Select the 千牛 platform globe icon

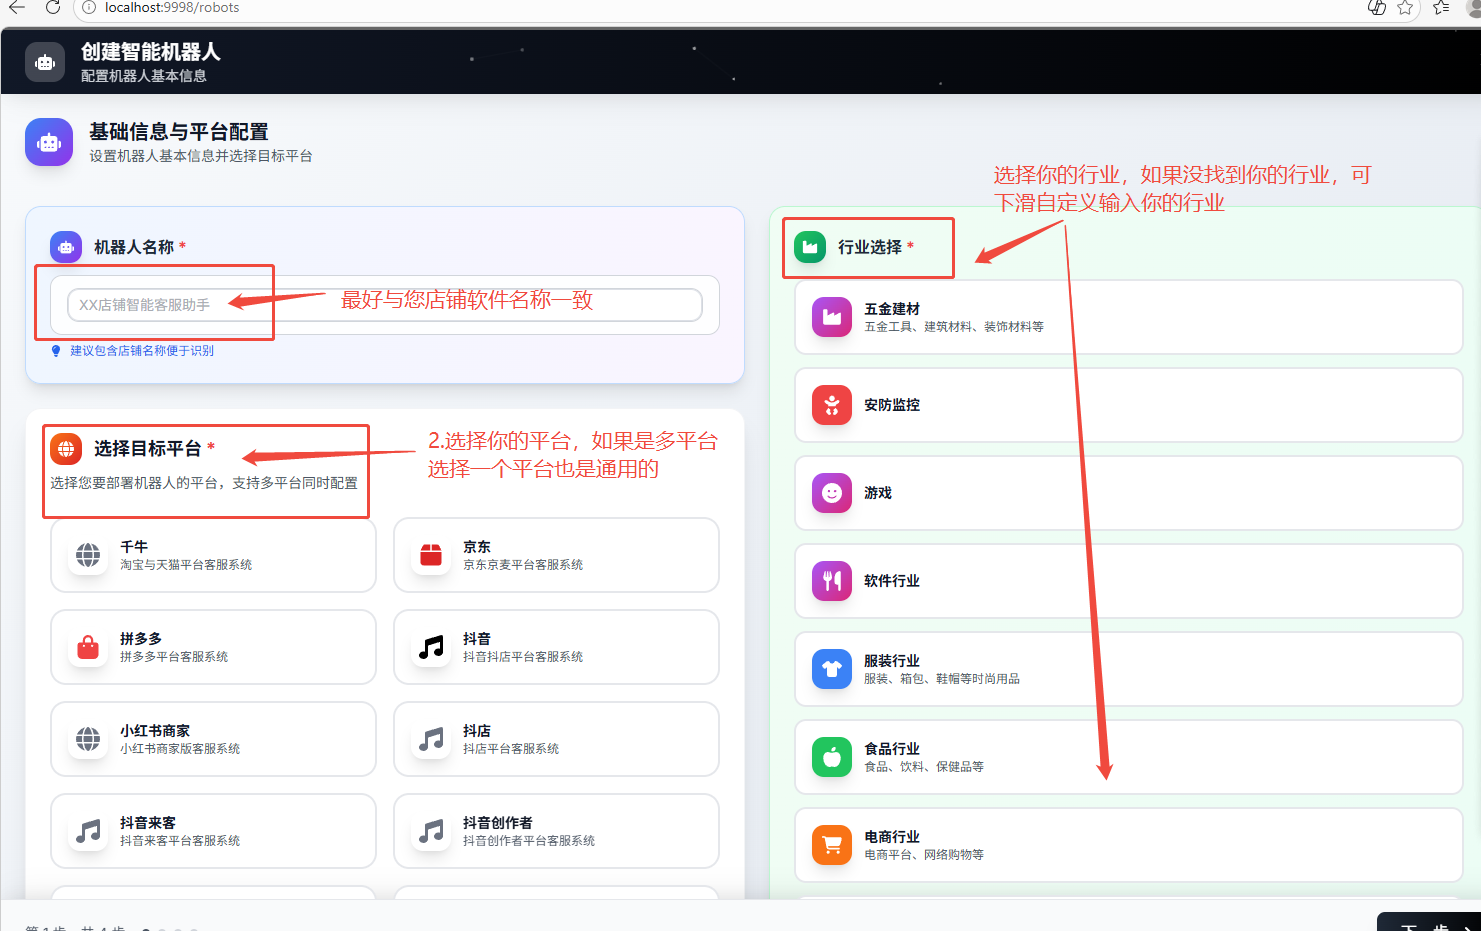coord(88,555)
